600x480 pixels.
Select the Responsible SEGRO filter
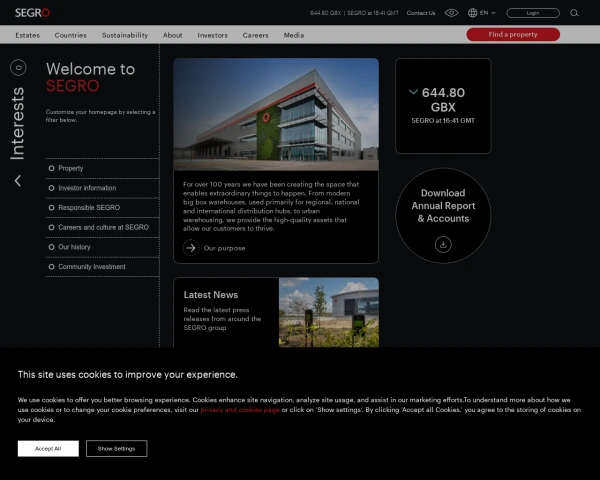click(x=102, y=207)
